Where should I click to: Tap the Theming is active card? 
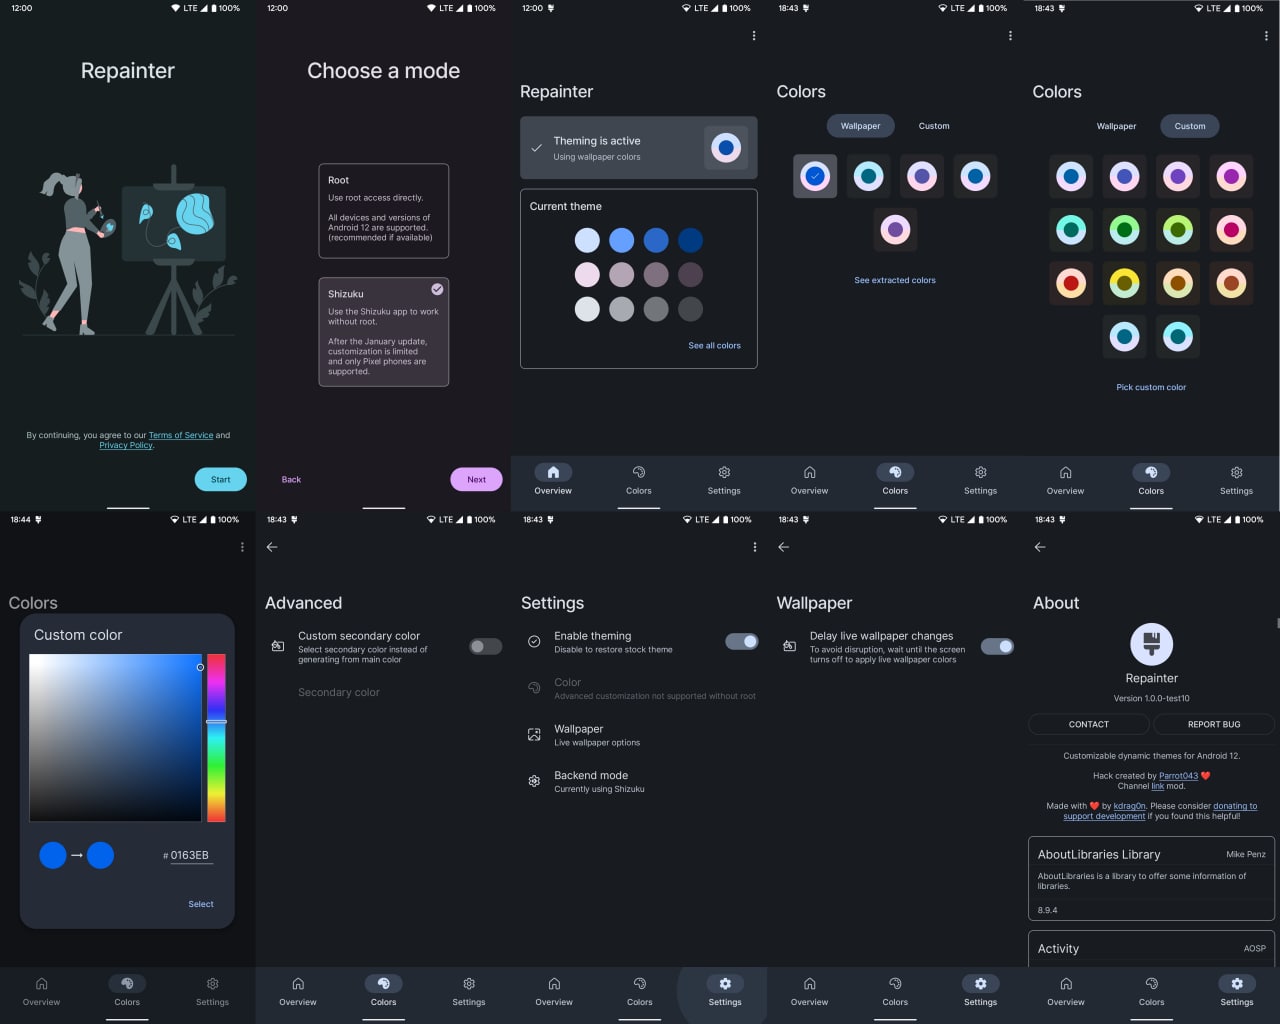point(639,148)
